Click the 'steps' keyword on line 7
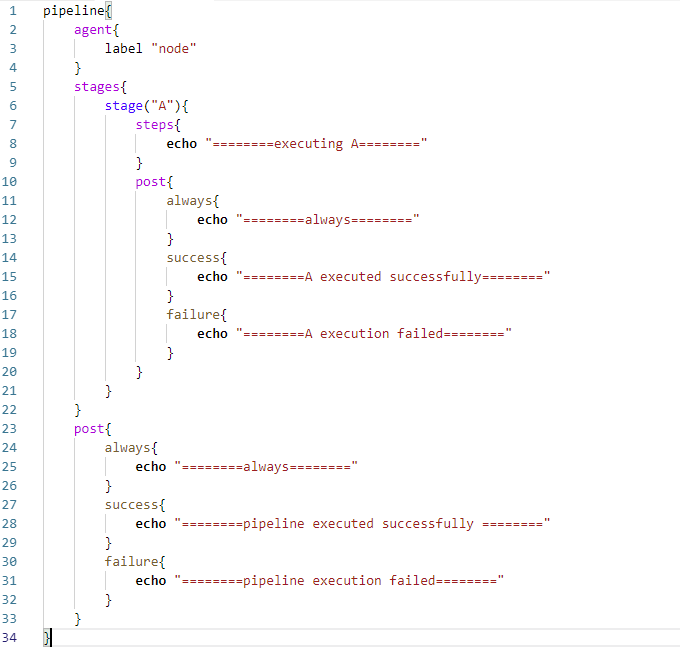Screen dimensions: 680x656 (x=155, y=124)
